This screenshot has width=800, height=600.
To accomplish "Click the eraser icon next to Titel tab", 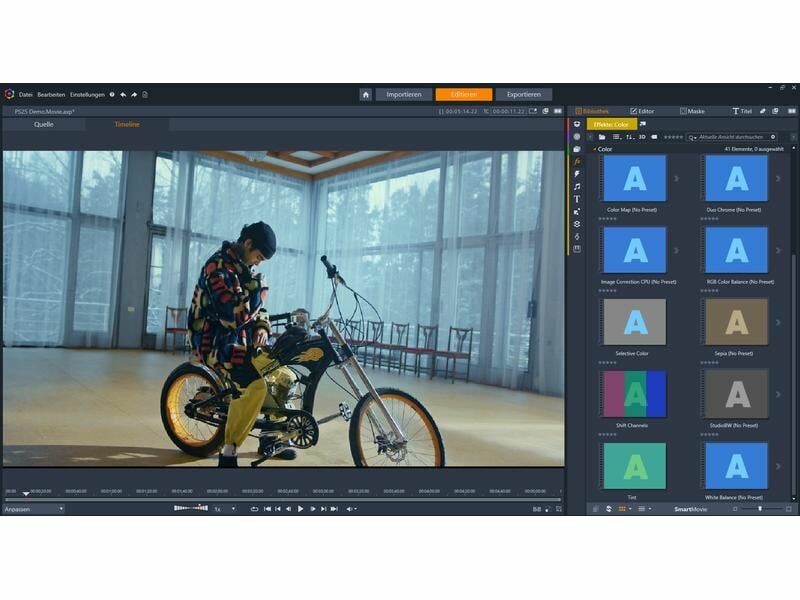I will (763, 111).
